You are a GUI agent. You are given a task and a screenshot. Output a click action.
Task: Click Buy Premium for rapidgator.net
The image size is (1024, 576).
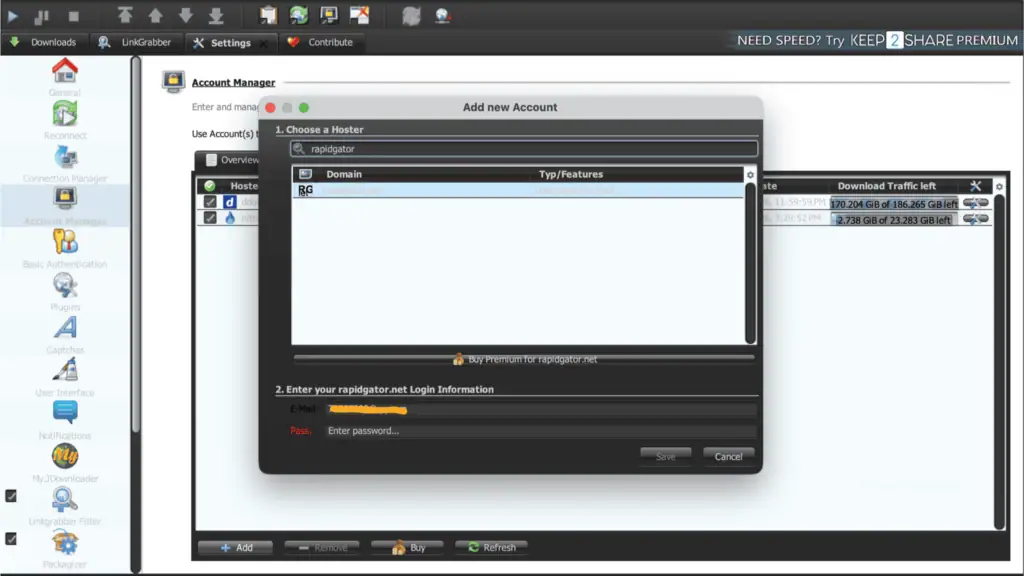[524, 359]
